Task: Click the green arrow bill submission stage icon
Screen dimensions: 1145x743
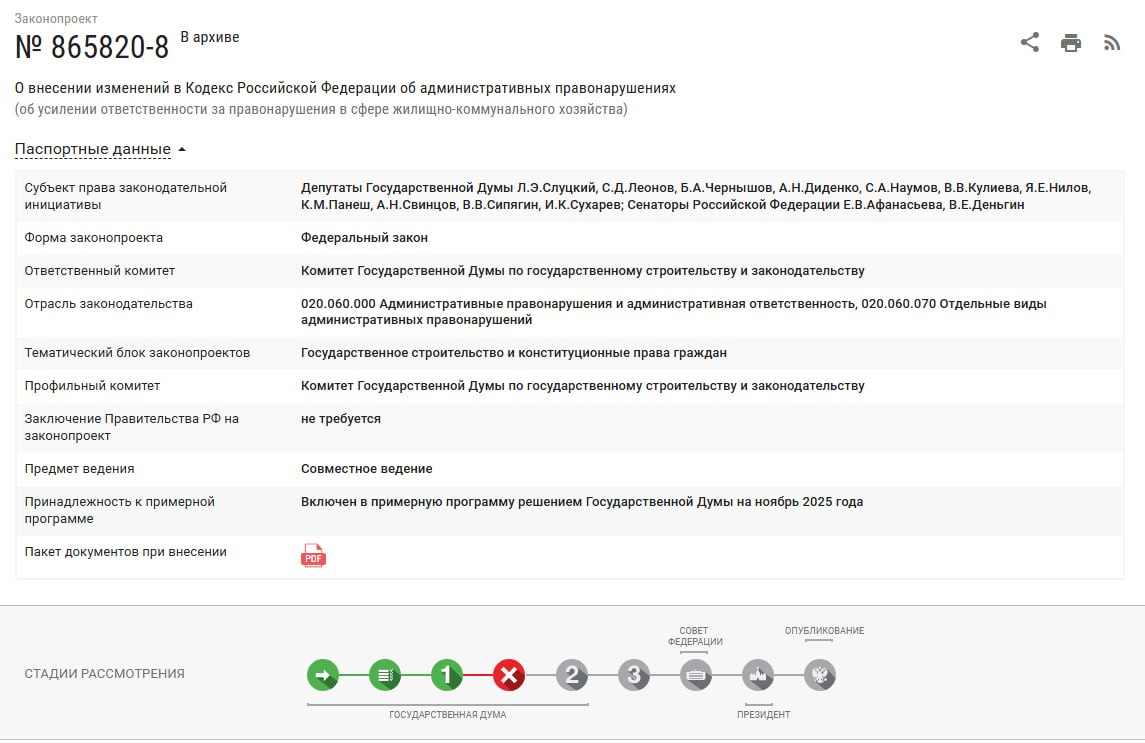Action: pyautogui.click(x=322, y=675)
